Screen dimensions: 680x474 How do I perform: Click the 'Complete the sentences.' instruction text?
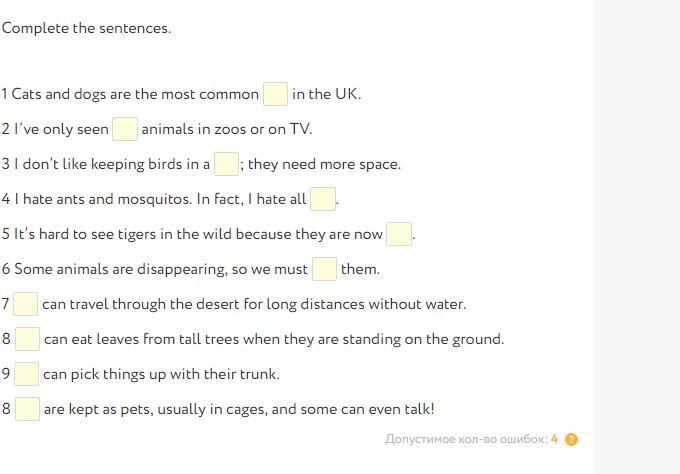86,28
